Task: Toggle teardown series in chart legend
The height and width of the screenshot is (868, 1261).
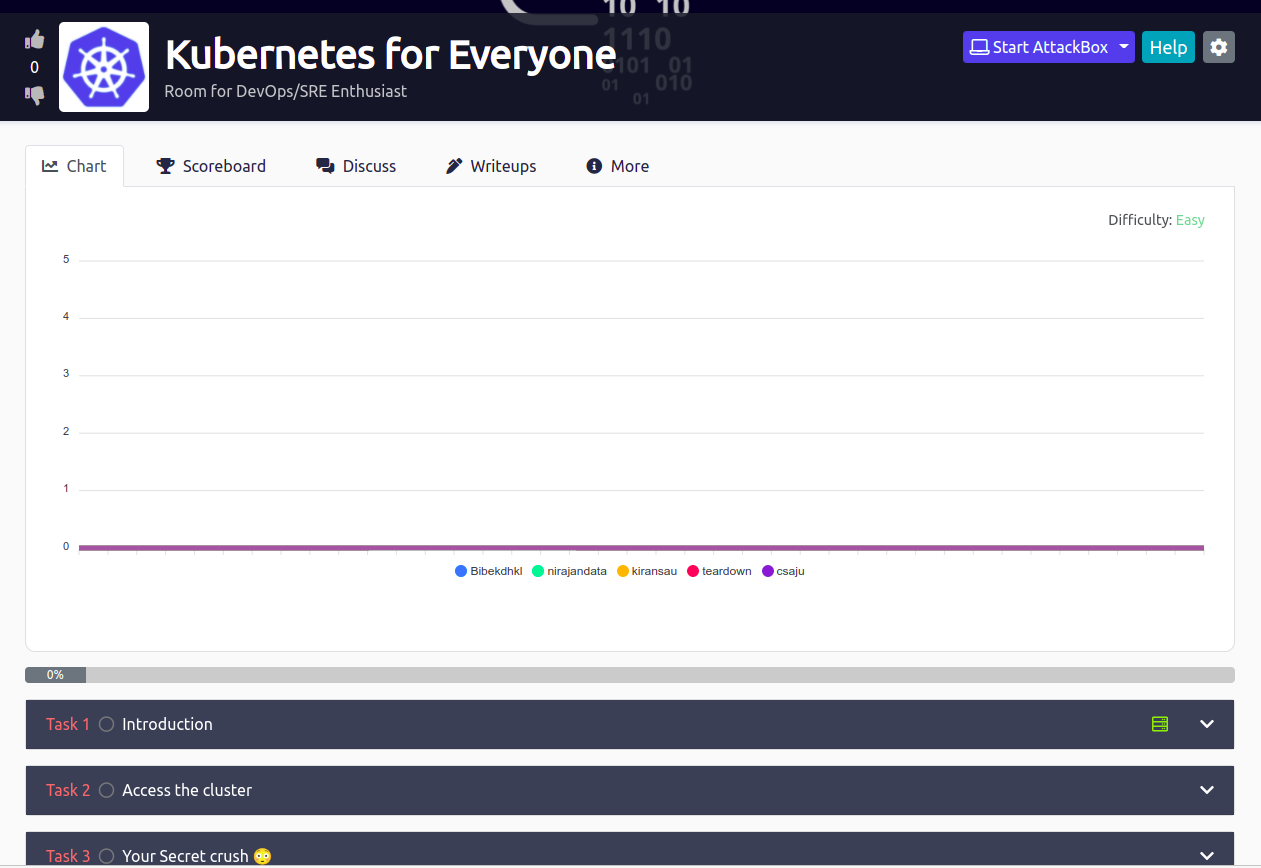Action: point(719,571)
